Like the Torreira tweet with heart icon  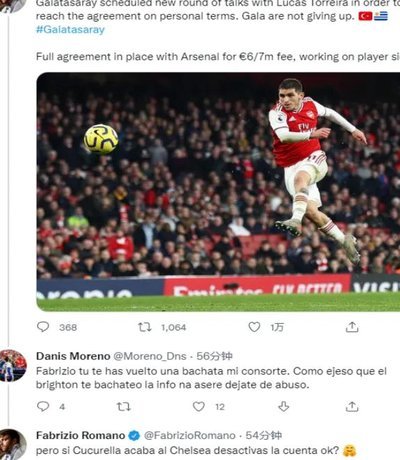point(254,327)
